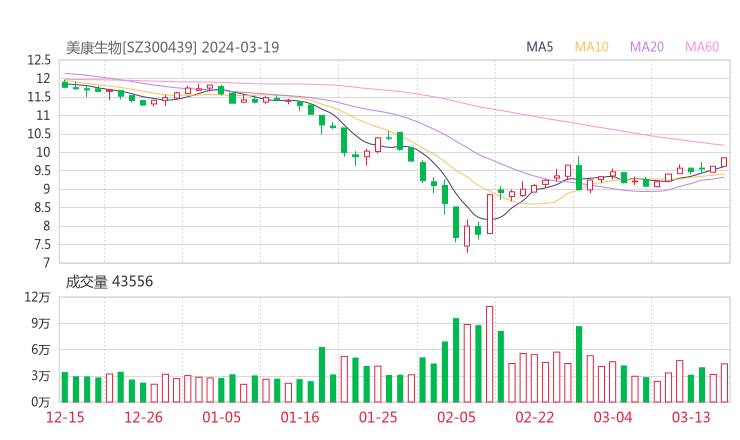This screenshot has height=440, width=740.
Task: Click the 02-05 date label
Action: 456,417
